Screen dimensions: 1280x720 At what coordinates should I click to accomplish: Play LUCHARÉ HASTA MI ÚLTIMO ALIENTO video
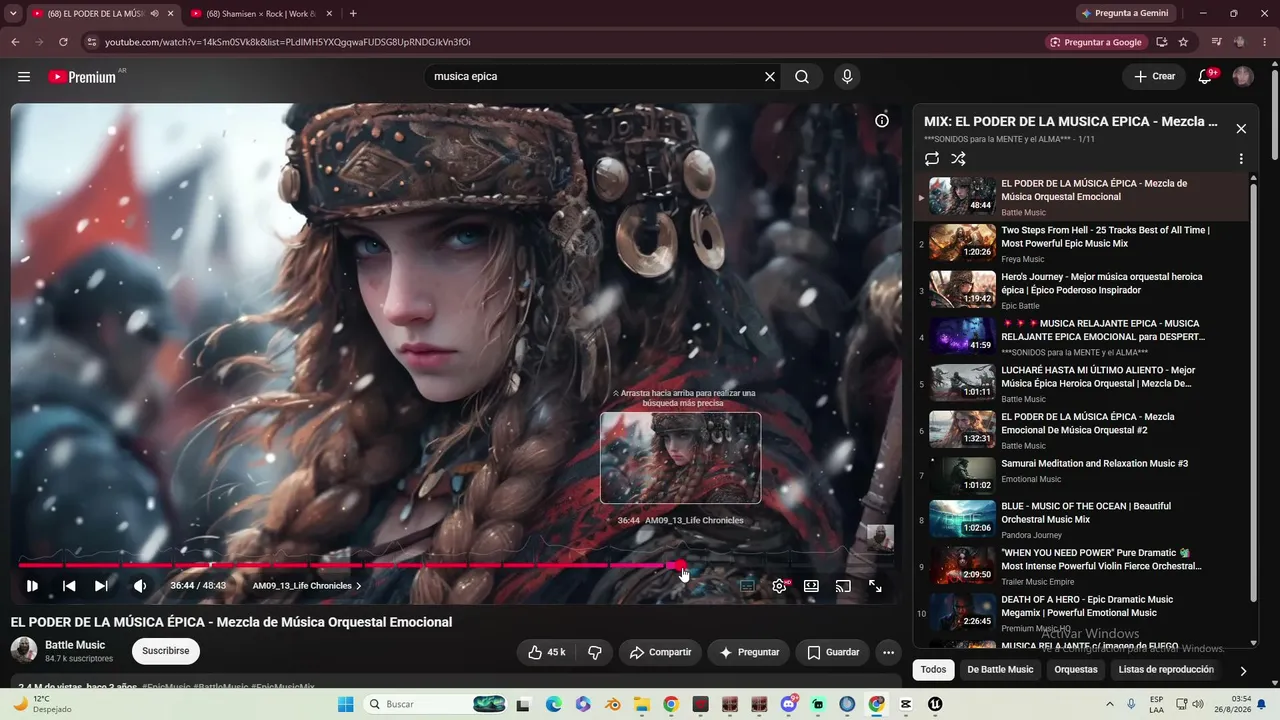pos(1083,384)
